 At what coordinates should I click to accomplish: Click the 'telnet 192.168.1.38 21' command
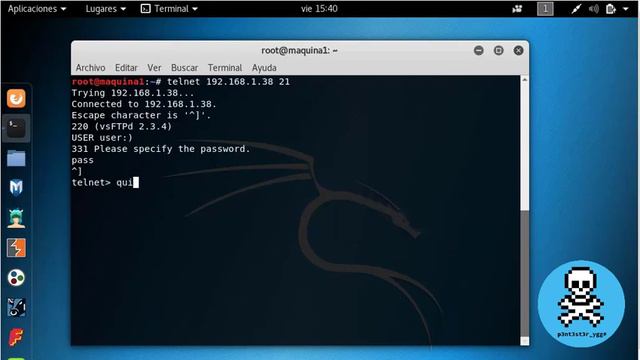click(228, 82)
